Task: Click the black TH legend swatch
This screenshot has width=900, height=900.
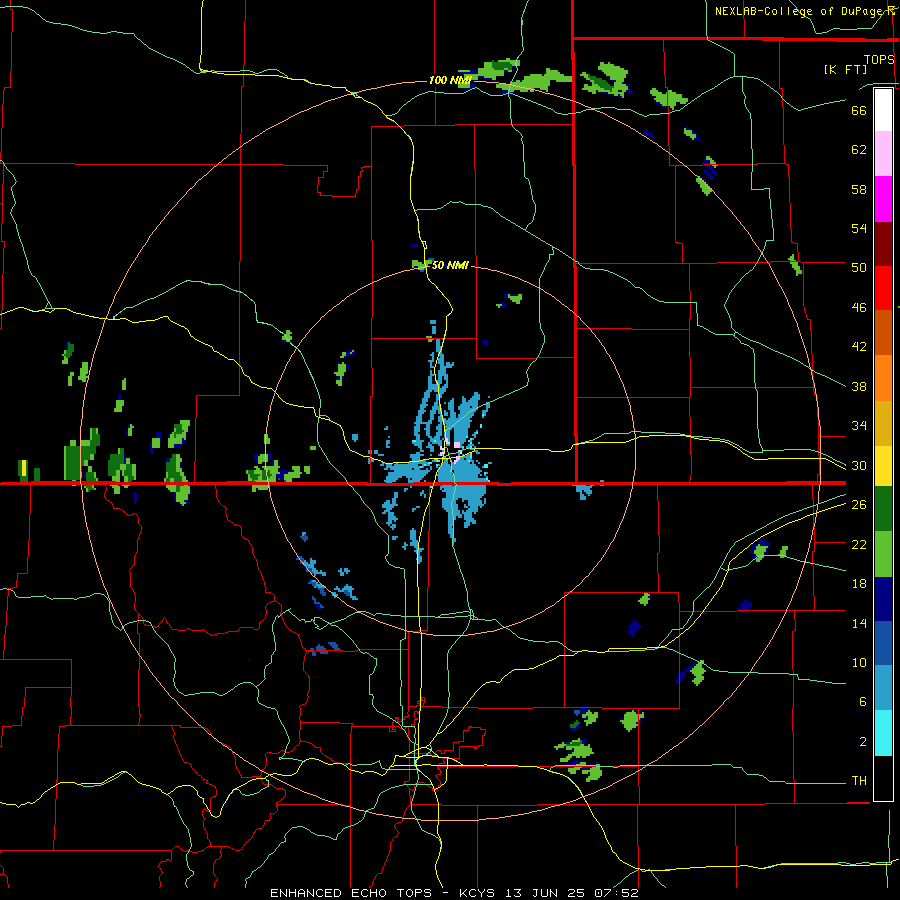Action: tap(883, 778)
